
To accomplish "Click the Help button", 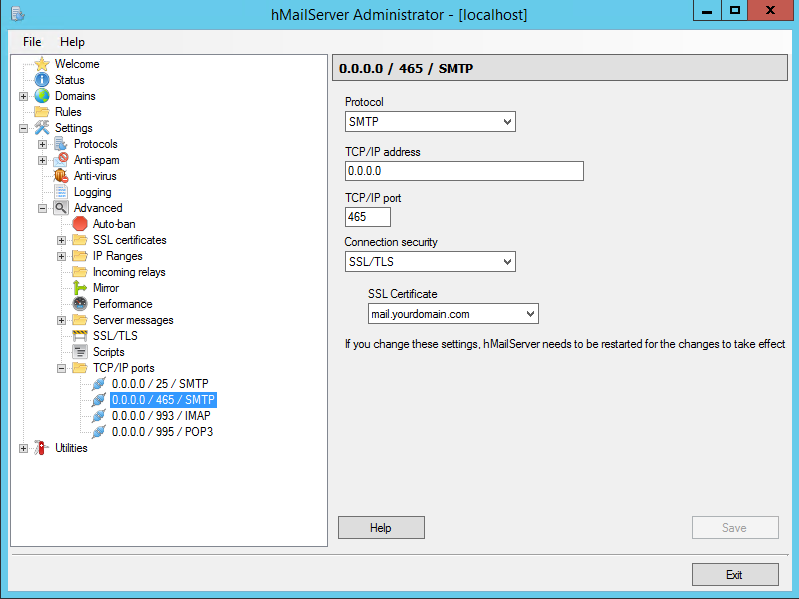I will 381,528.
